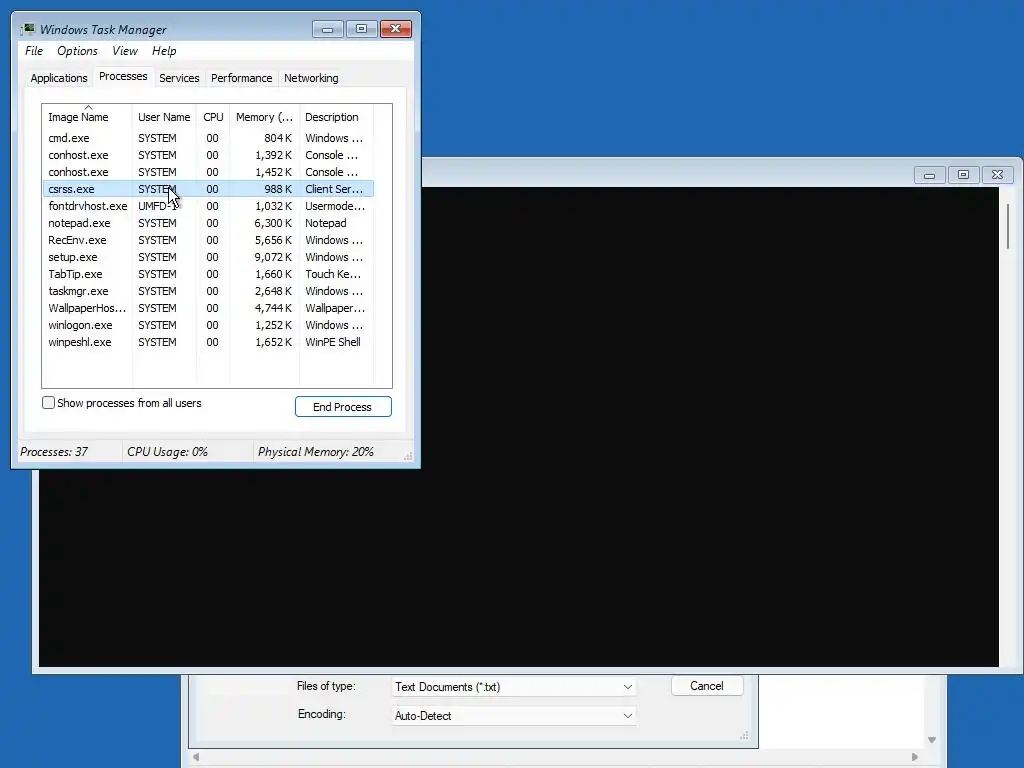Viewport: 1024px width, 768px height.
Task: Select conhost.exe using 1,392 K memory
Action: [x=208, y=155]
